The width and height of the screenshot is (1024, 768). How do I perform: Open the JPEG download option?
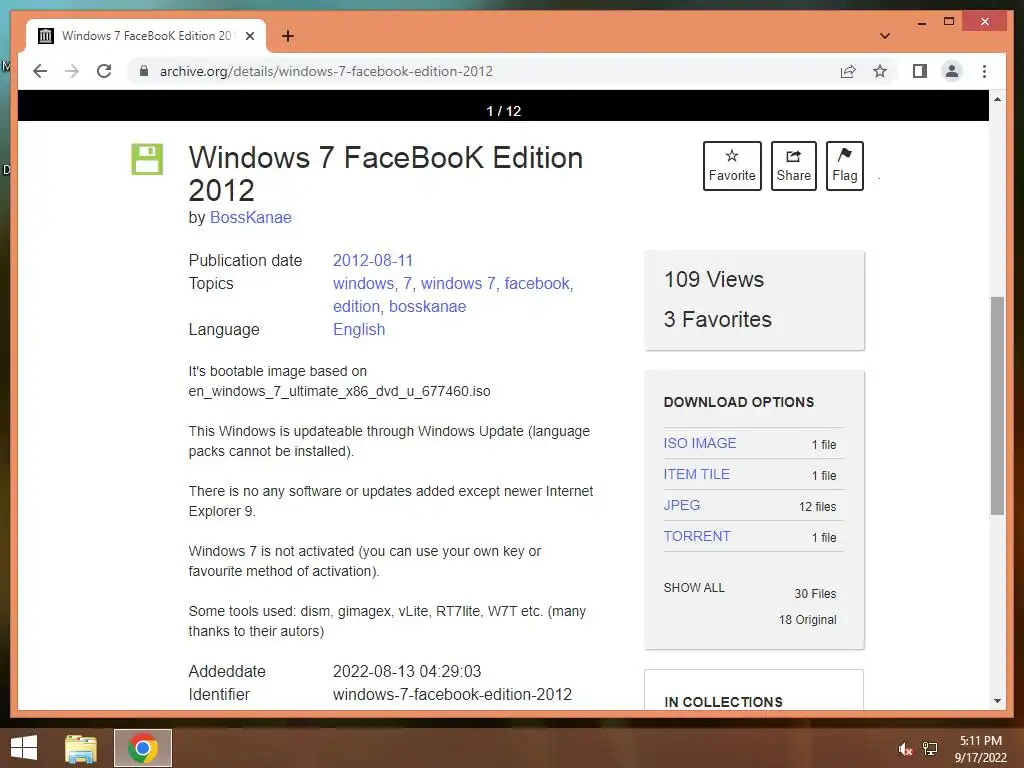click(x=681, y=505)
